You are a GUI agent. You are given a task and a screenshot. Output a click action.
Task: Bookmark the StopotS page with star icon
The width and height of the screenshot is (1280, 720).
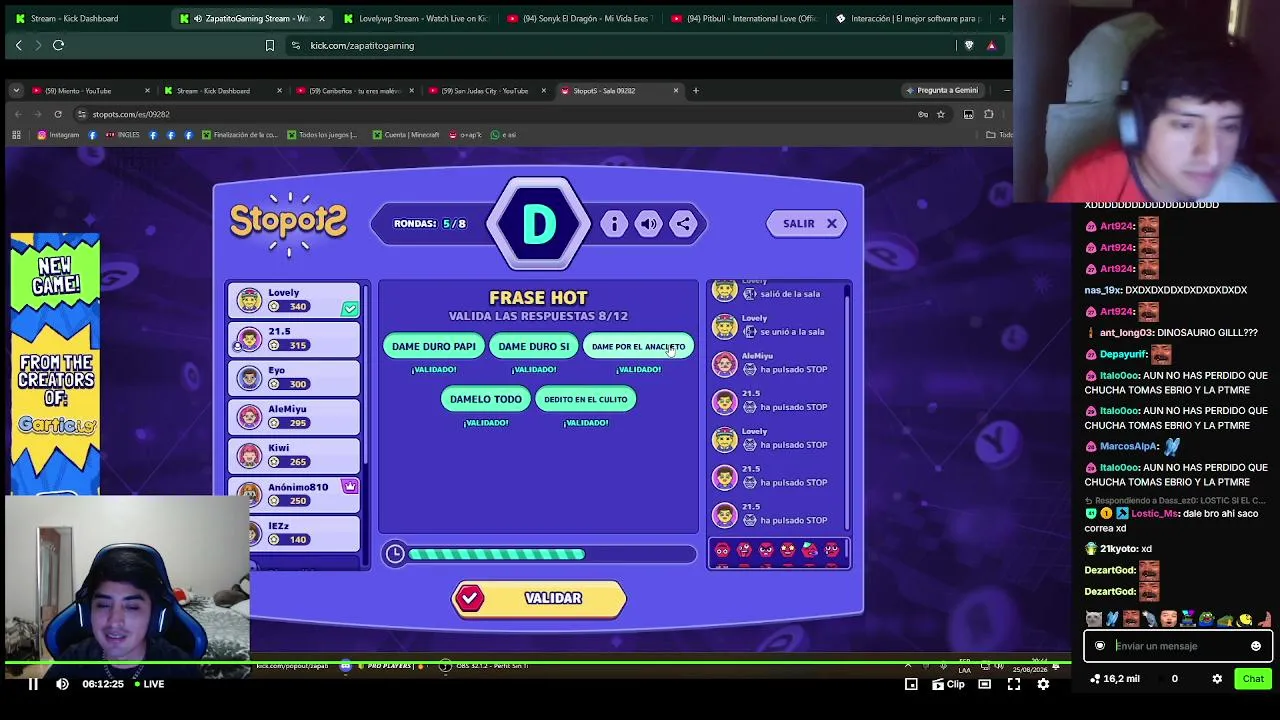[941, 114]
